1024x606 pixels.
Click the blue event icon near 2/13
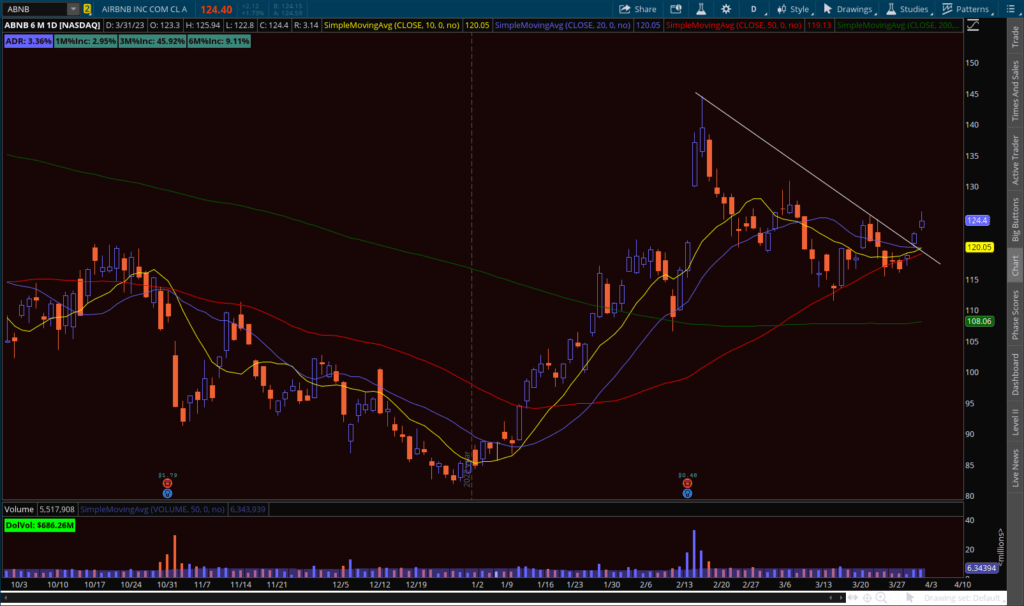coord(687,494)
